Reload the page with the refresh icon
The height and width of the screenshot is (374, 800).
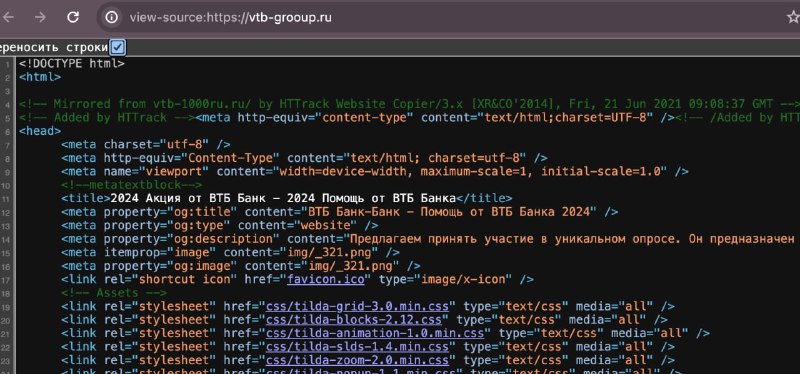[x=73, y=17]
